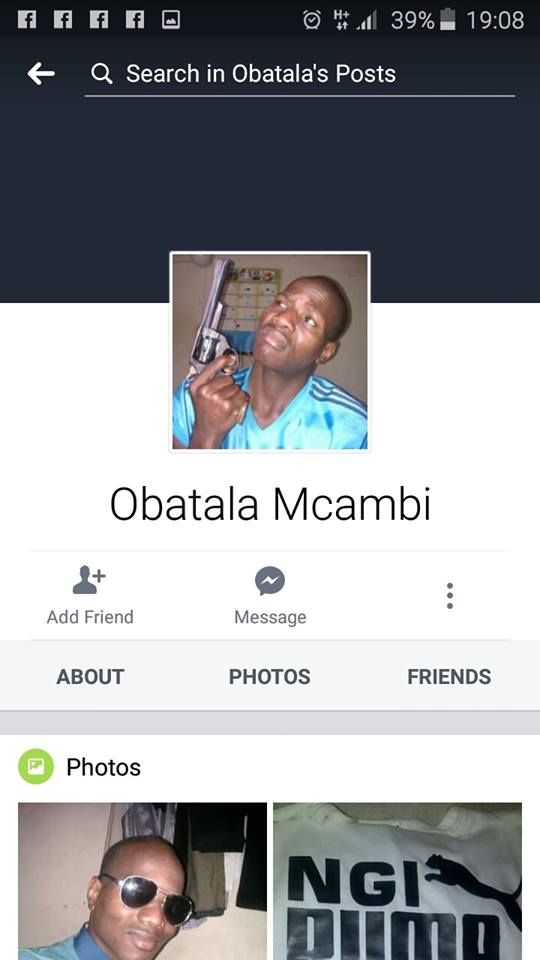This screenshot has width=540, height=960.
Task: Tap the green Photos section icon
Action: pos(36,766)
